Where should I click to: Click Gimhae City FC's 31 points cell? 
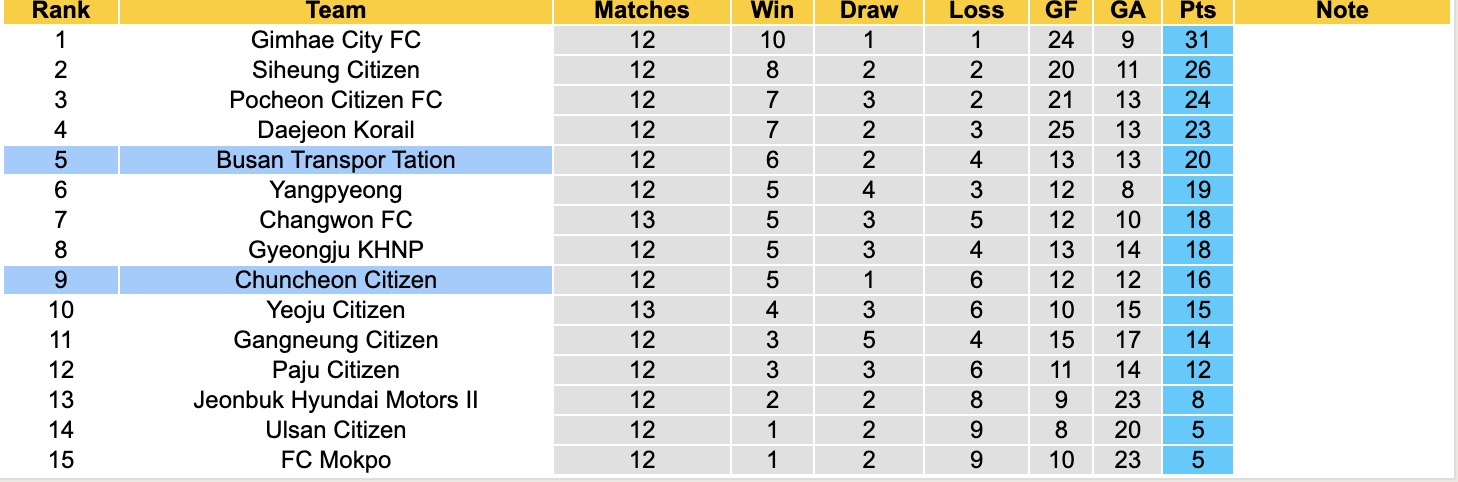pyautogui.click(x=1197, y=40)
